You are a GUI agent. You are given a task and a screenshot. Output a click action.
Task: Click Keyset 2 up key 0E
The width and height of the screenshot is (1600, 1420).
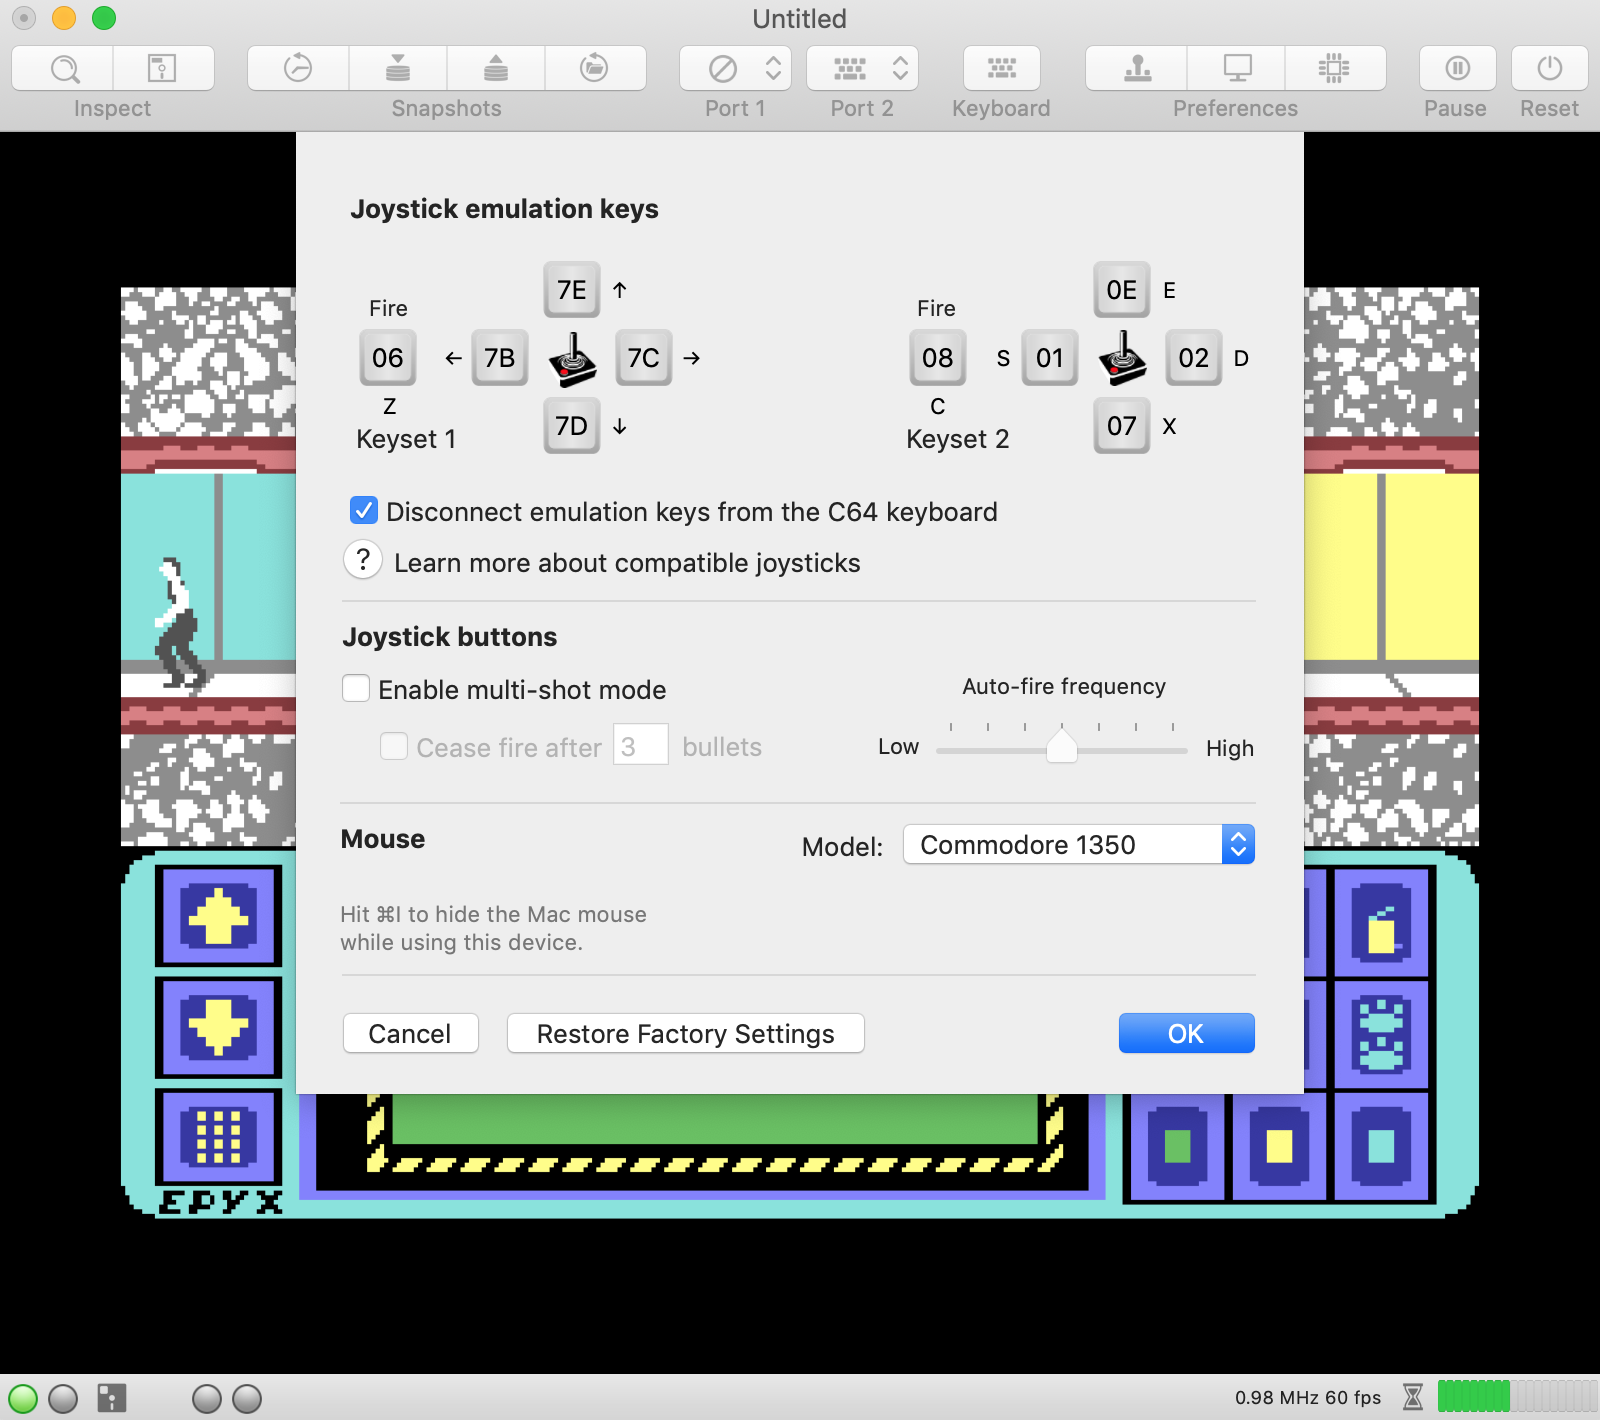coord(1122,290)
